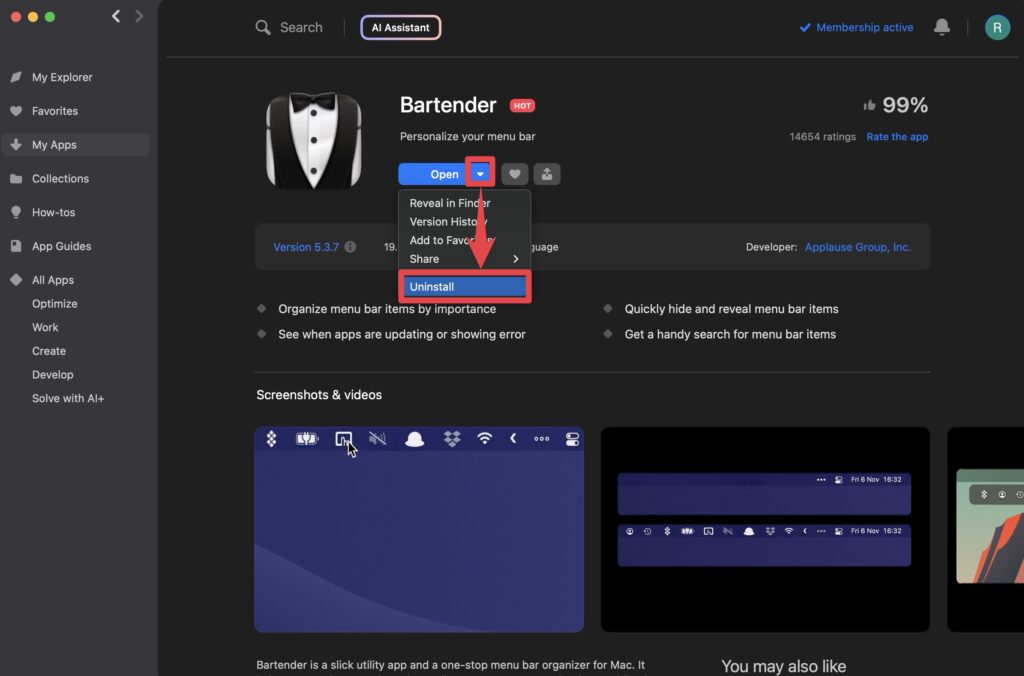The image size is (1024, 676).
Task: Click 'See when apps are updating or showing error'
Action: 402,334
